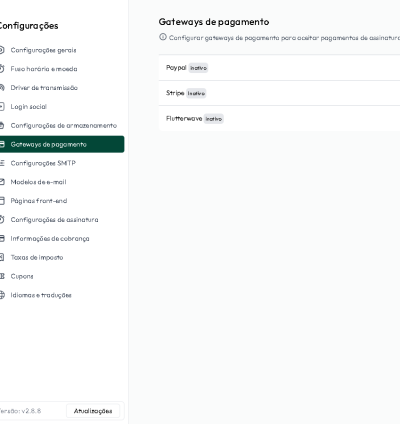Click Stripe's Inativo status badge
The height and width of the screenshot is (424, 400).
pyautogui.click(x=196, y=93)
